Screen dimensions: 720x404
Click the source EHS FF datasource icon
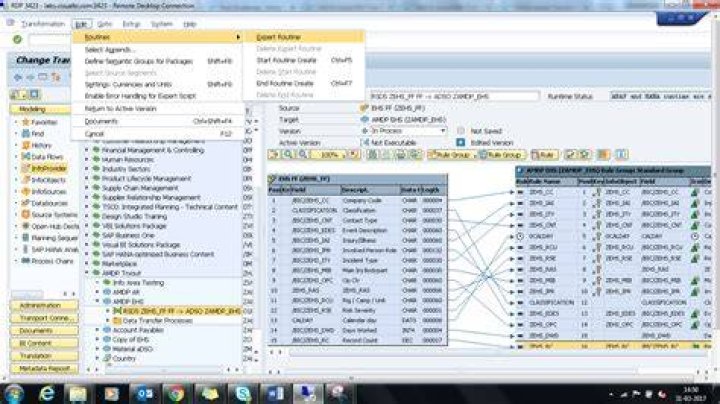click(x=364, y=108)
